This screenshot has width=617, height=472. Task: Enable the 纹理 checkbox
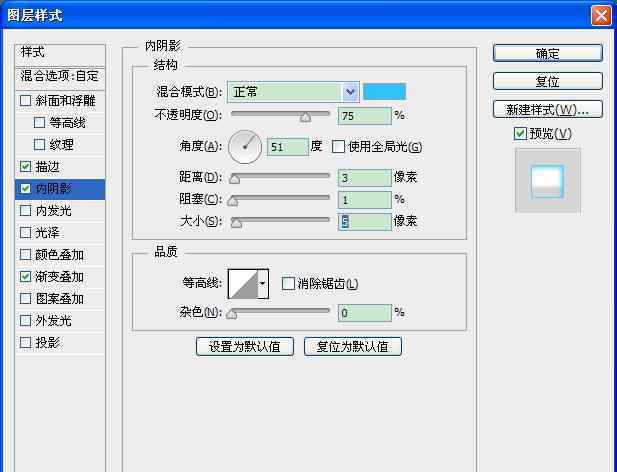[39, 145]
